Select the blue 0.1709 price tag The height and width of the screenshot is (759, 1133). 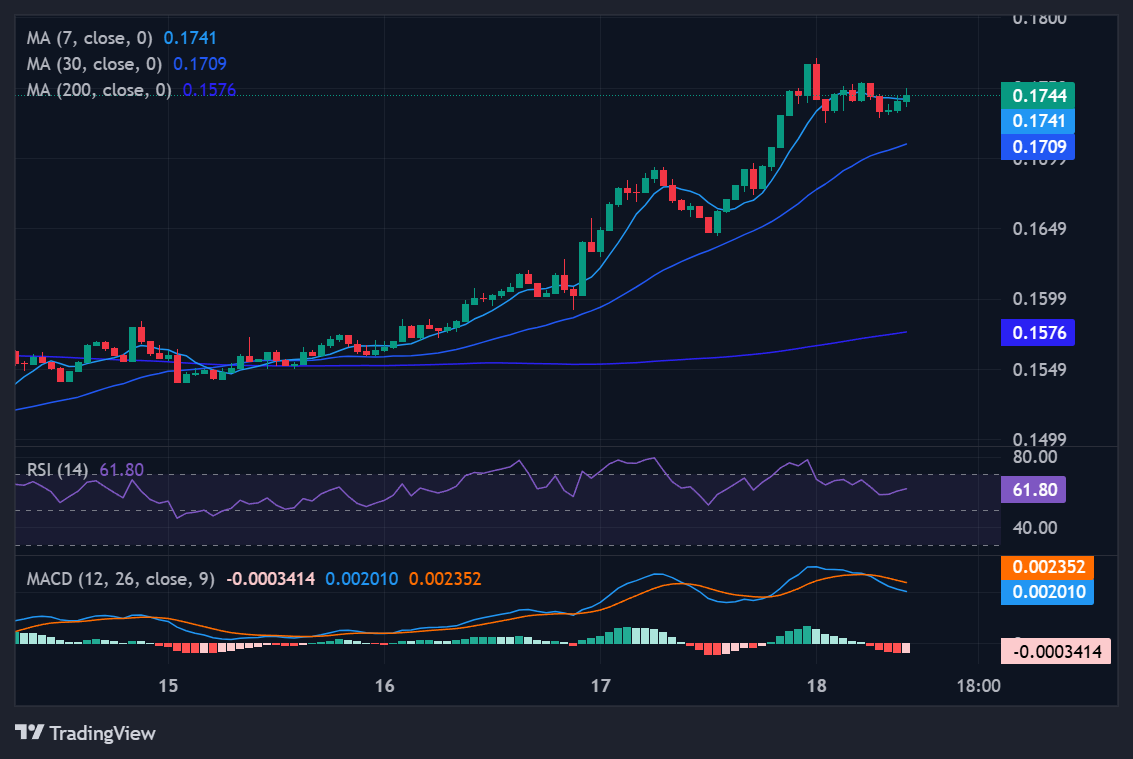1039,147
